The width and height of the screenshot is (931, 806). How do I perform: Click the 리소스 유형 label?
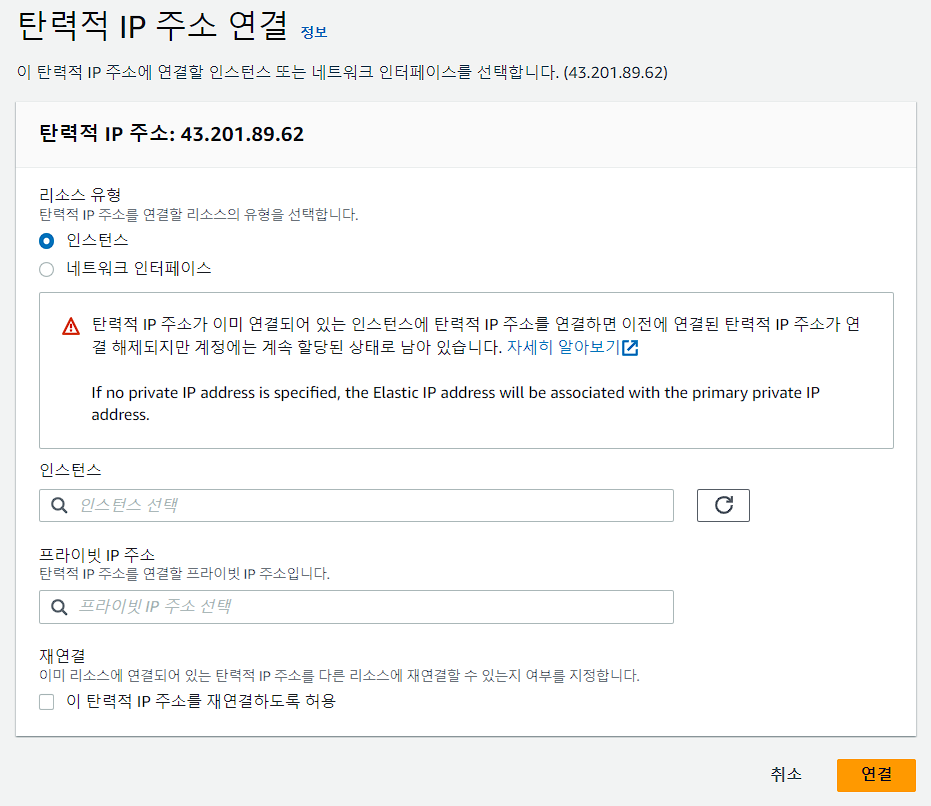pos(80,194)
